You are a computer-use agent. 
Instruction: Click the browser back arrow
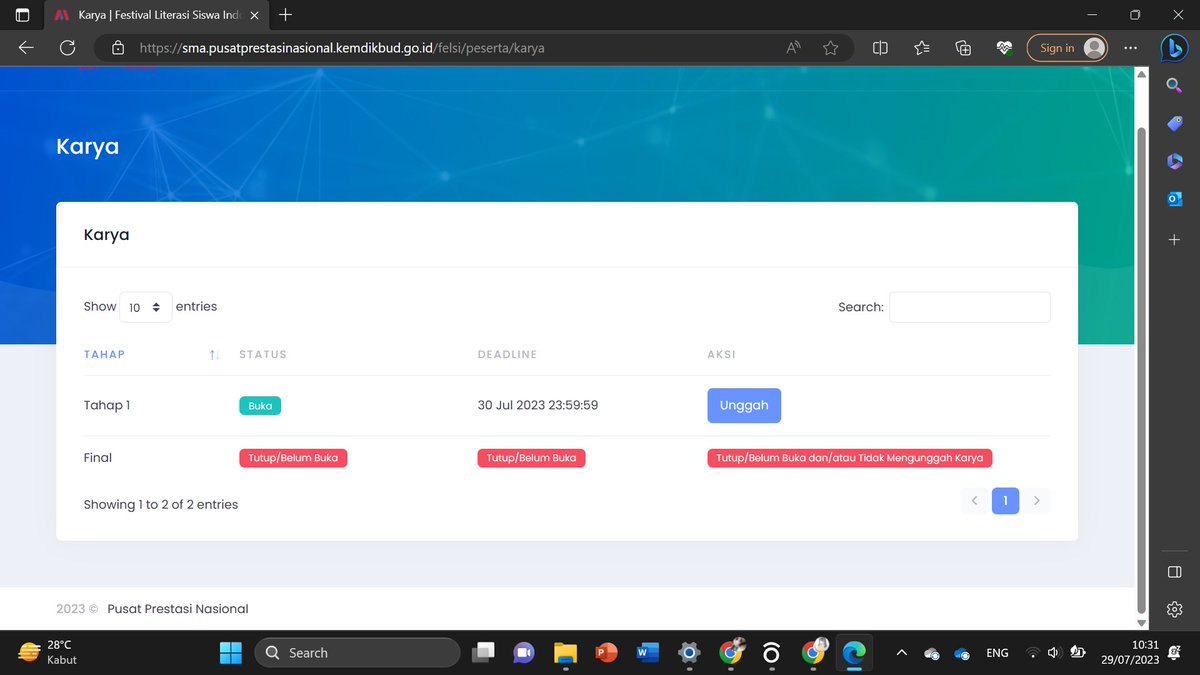[26, 47]
